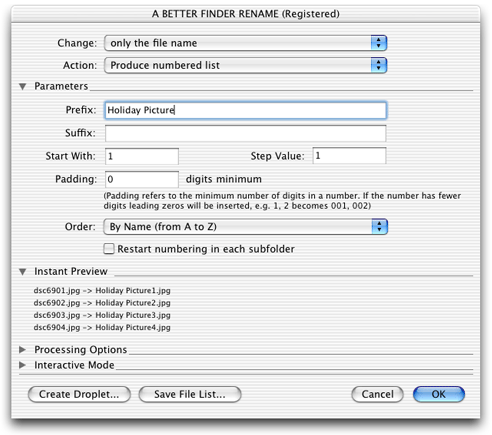Collapse the Parameters section triangle
The width and height of the screenshot is (492, 435).
pos(23,86)
